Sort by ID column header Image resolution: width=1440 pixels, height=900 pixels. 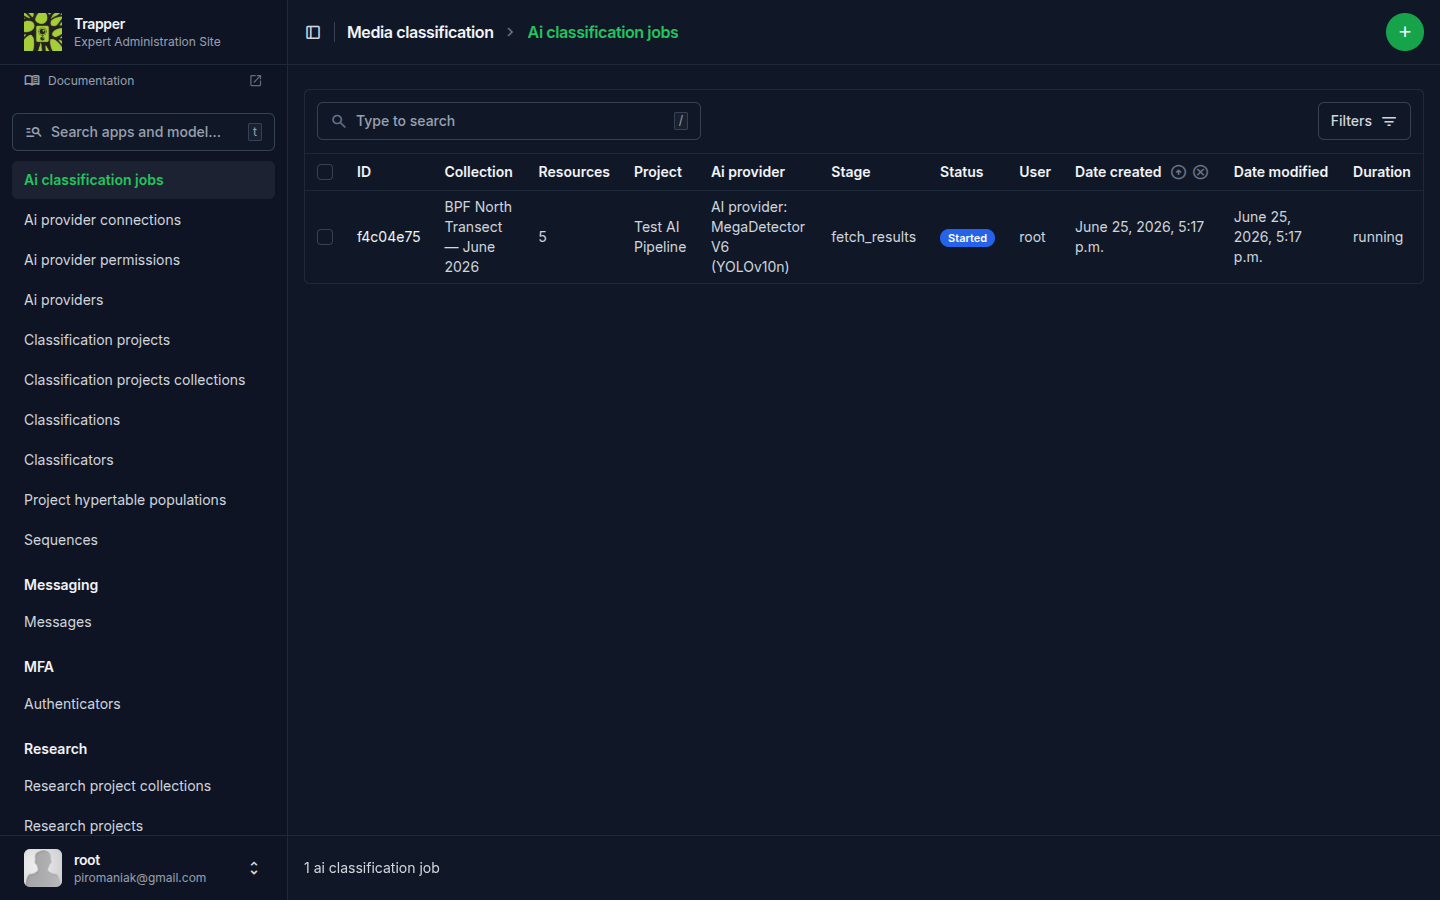point(364,172)
